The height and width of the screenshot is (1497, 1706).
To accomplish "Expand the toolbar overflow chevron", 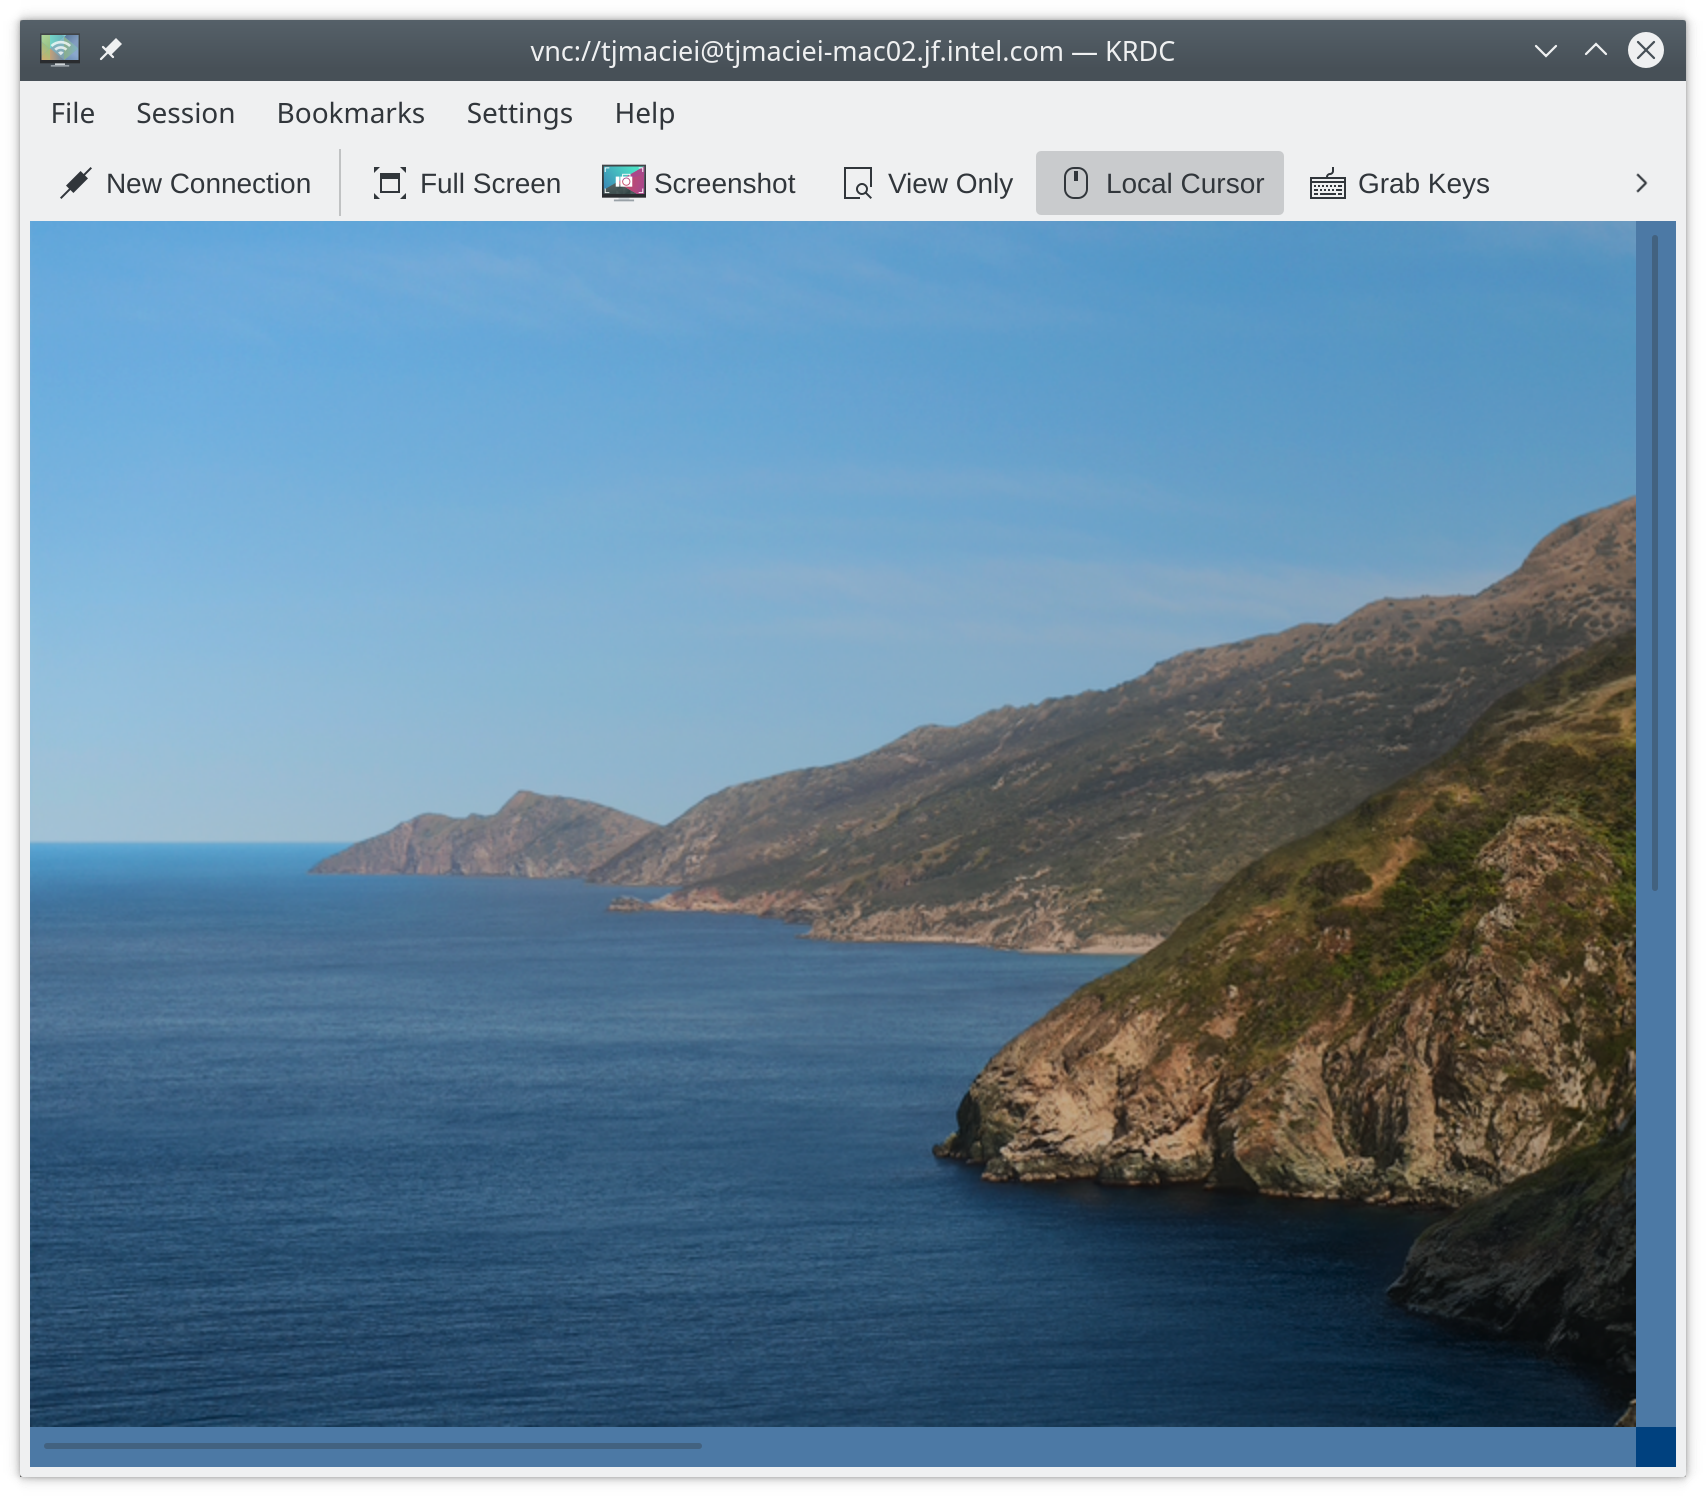I will coord(1640,184).
